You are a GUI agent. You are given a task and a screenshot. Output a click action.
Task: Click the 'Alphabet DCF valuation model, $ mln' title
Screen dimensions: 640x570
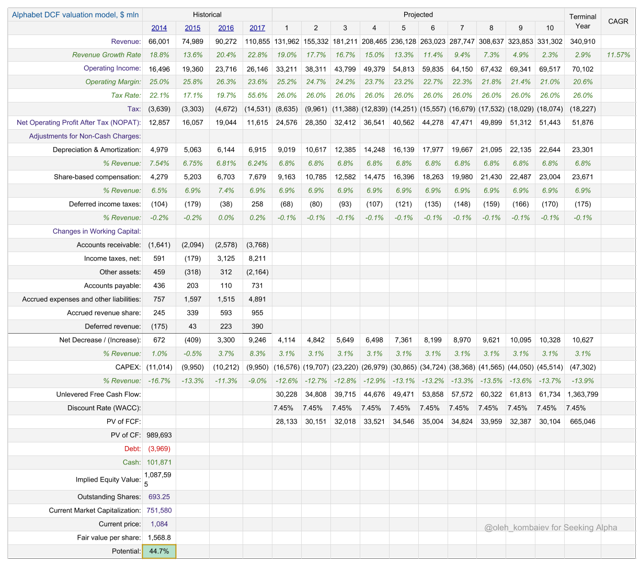tap(75, 15)
